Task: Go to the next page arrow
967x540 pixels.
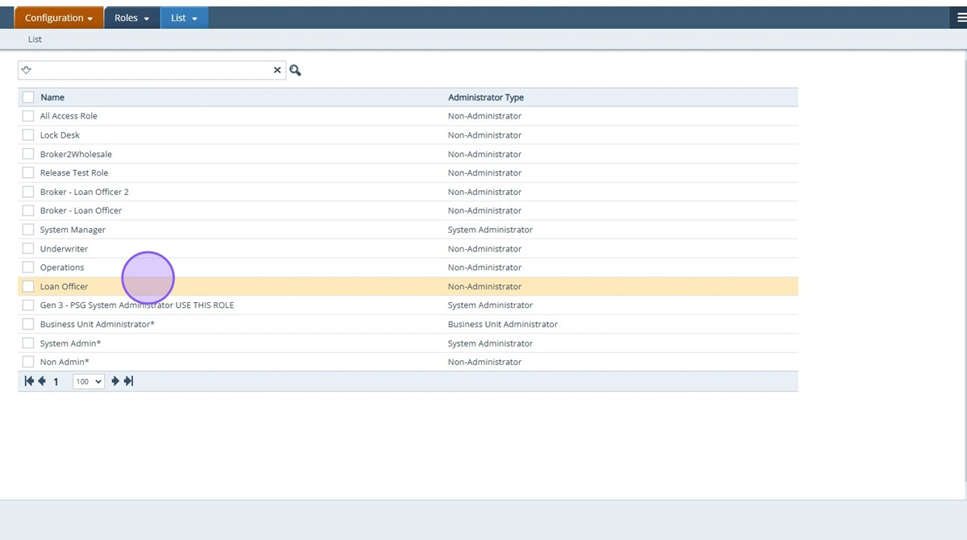Action: coord(115,381)
